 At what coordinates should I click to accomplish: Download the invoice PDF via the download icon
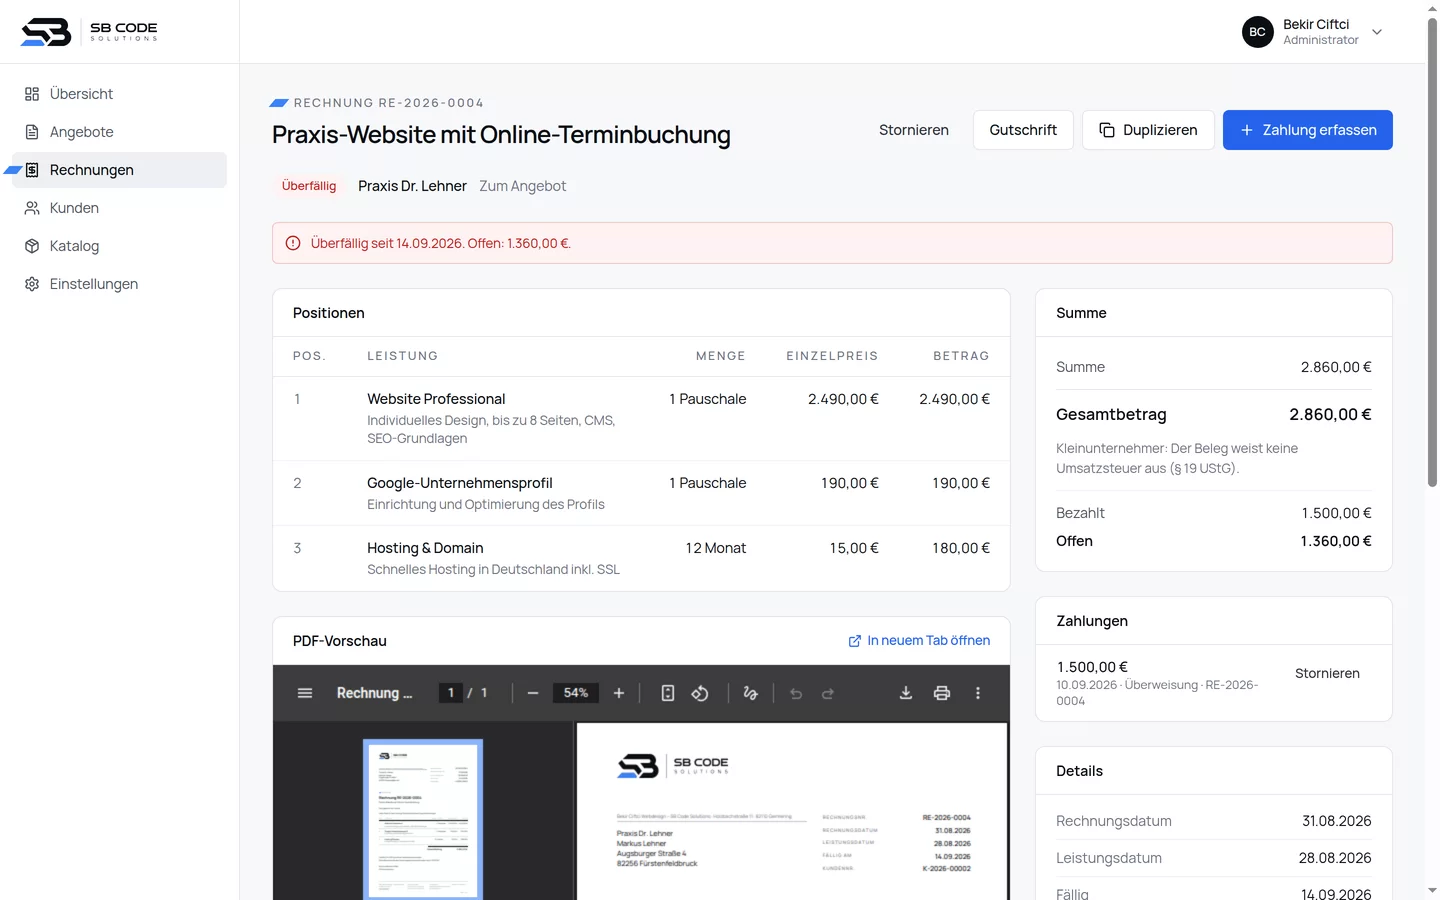[906, 693]
